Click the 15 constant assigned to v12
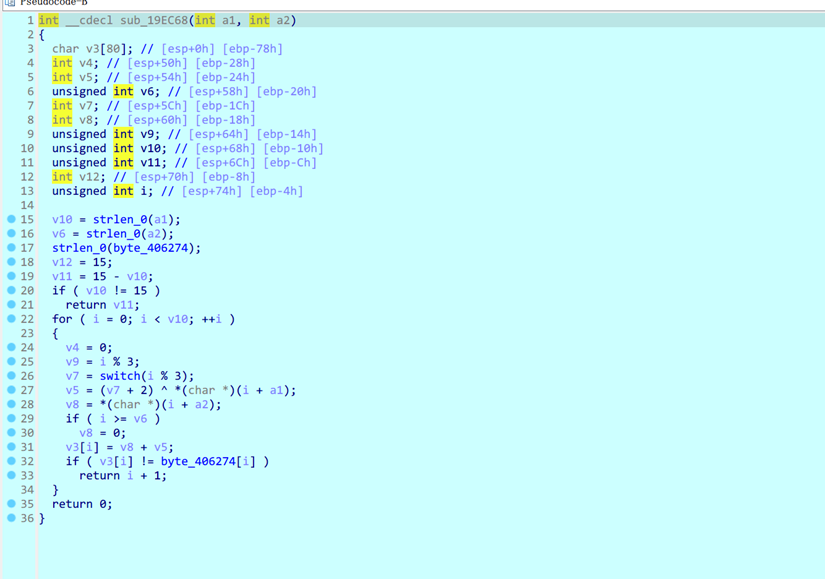The height and width of the screenshot is (579, 825). pos(99,262)
